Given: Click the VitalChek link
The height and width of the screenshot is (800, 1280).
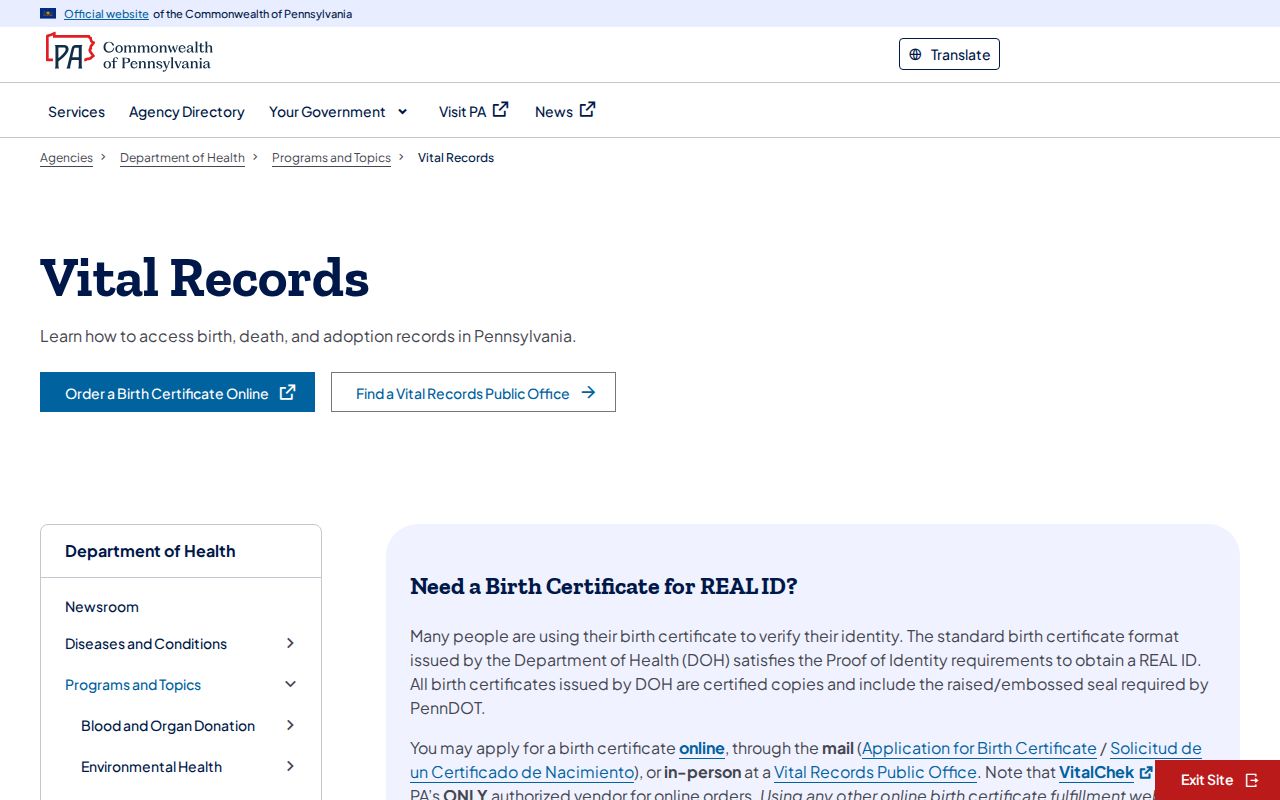Looking at the screenshot, I should pyautogui.click(x=1096, y=772).
